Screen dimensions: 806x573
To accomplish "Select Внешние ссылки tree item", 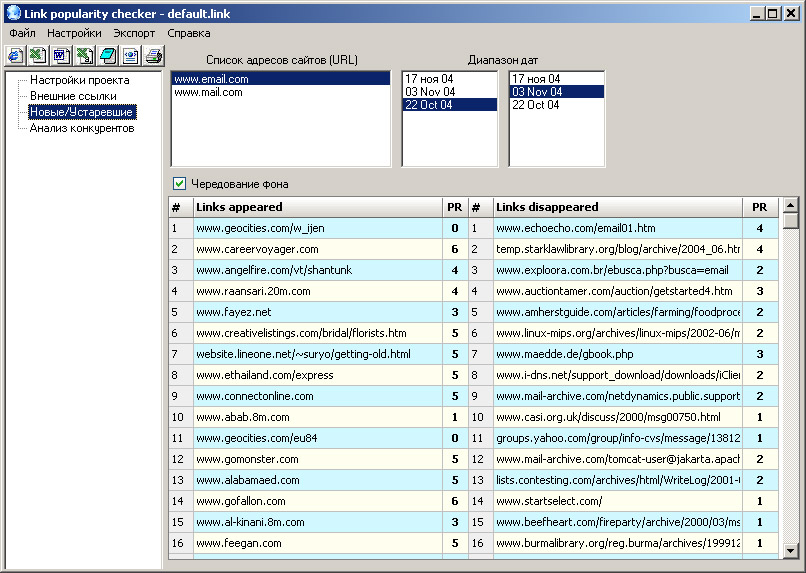I will [74, 96].
